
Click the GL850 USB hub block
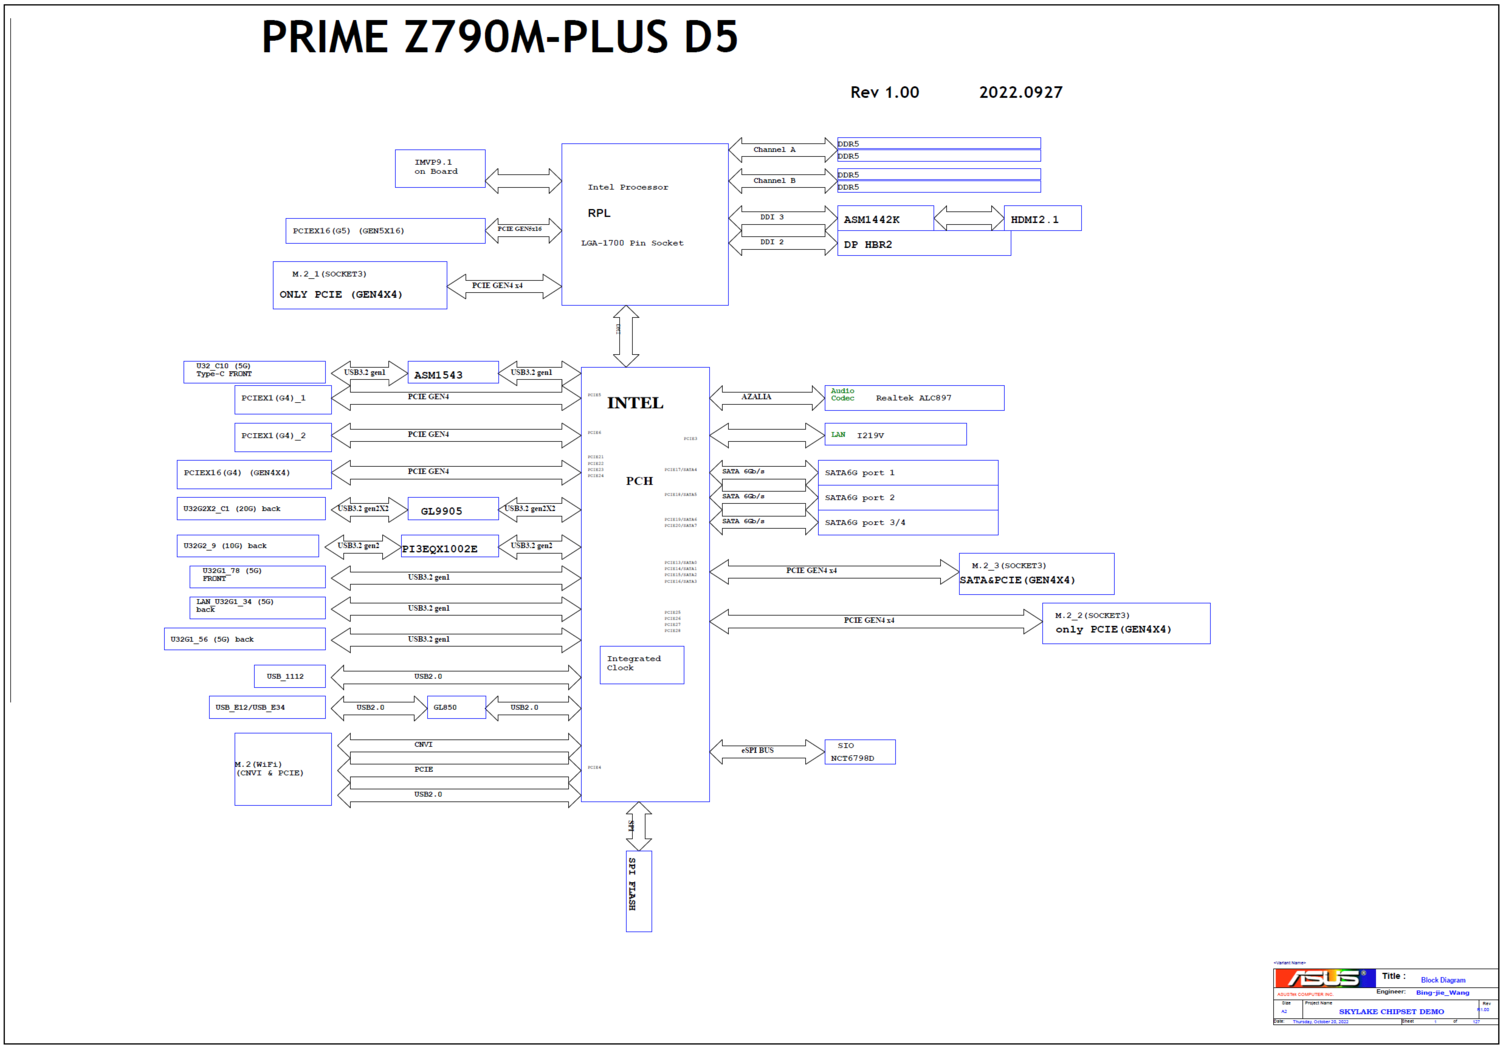tap(456, 708)
